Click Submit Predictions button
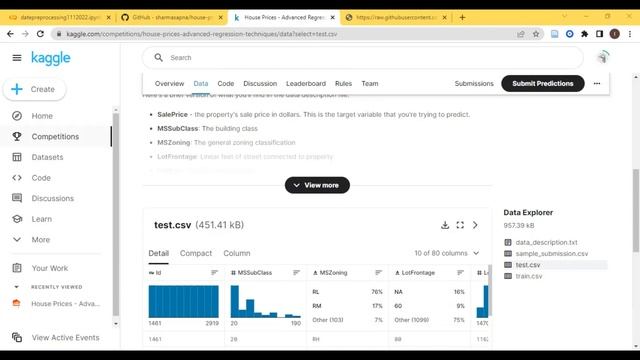640x360 pixels. click(543, 83)
